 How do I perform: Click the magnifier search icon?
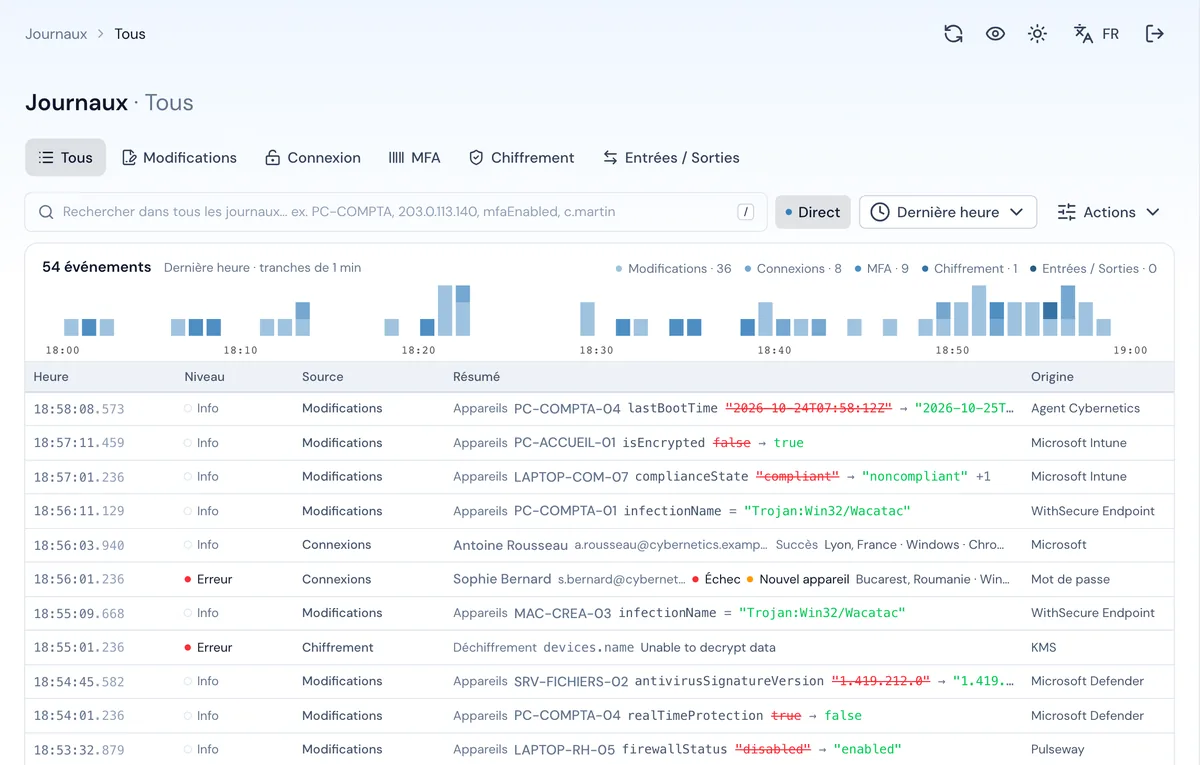[46, 212]
